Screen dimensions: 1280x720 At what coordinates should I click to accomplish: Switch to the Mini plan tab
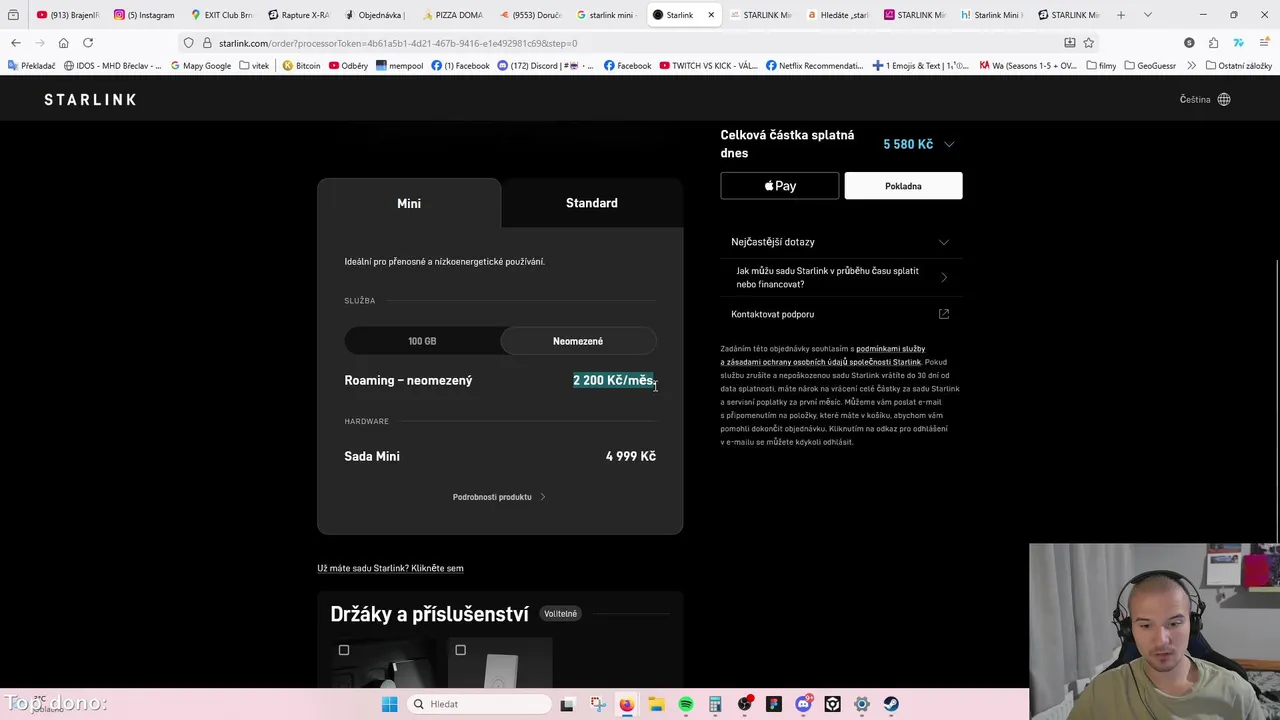[x=409, y=203]
